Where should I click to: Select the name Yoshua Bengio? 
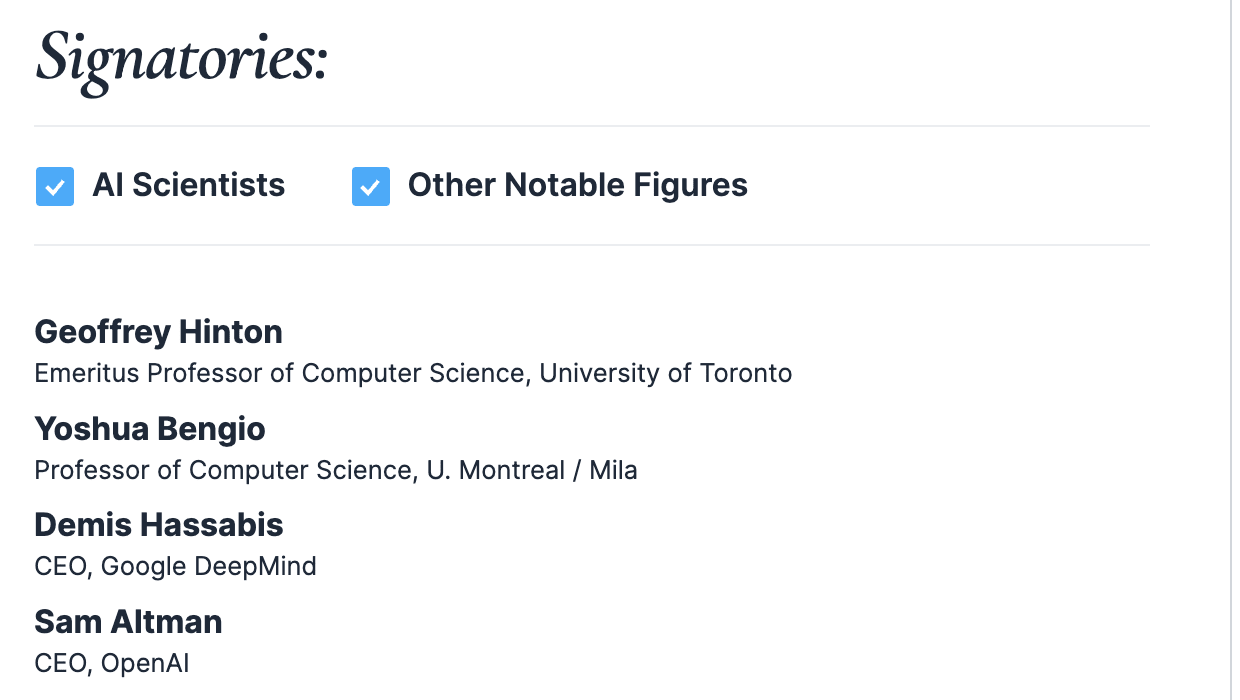tap(150, 429)
